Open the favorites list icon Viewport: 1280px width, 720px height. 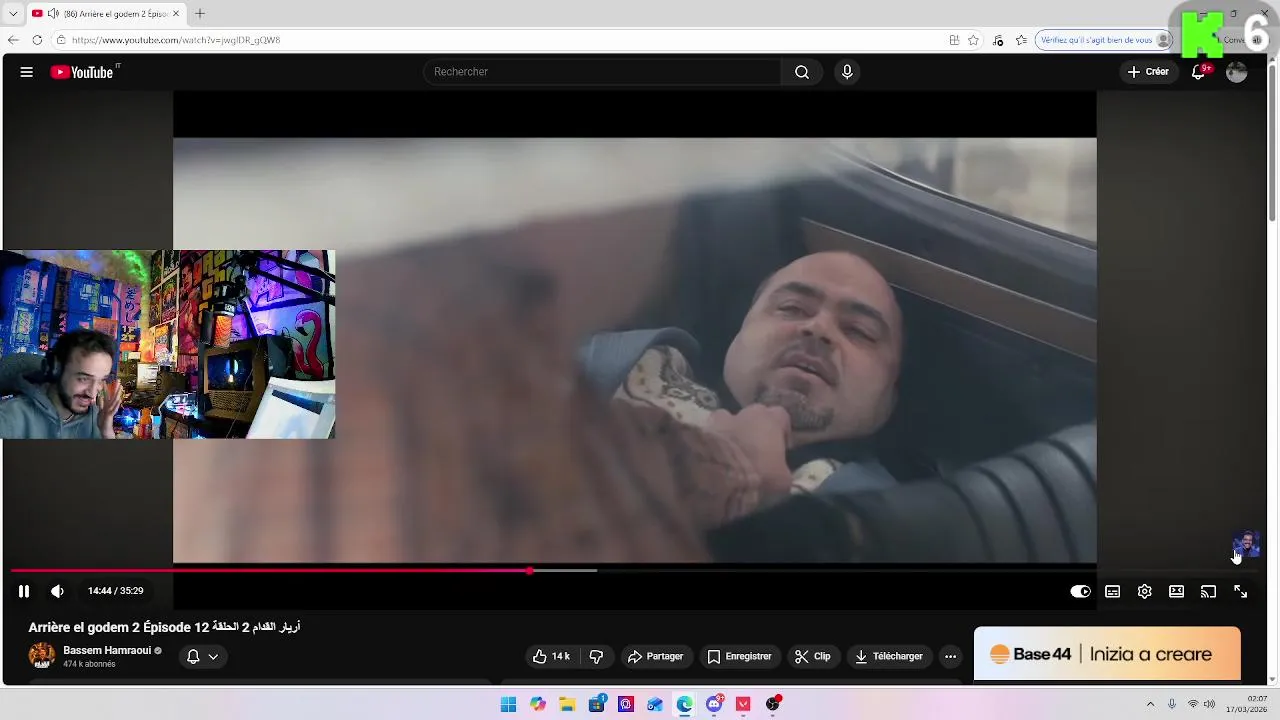(x=1021, y=40)
